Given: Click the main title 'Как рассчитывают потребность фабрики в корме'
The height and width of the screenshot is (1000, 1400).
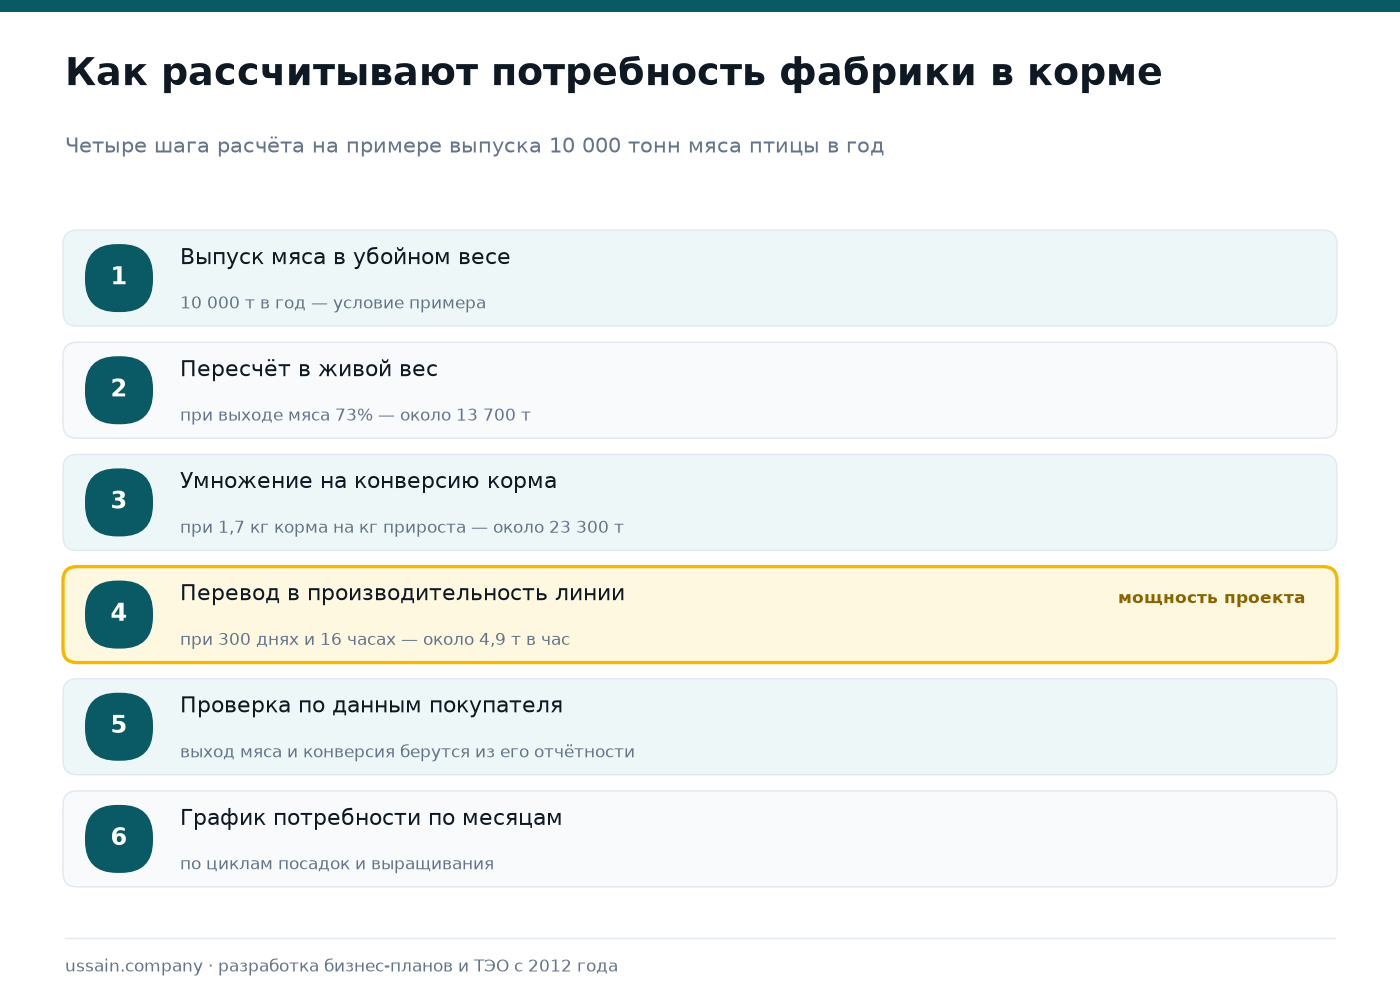Looking at the screenshot, I should point(613,73).
